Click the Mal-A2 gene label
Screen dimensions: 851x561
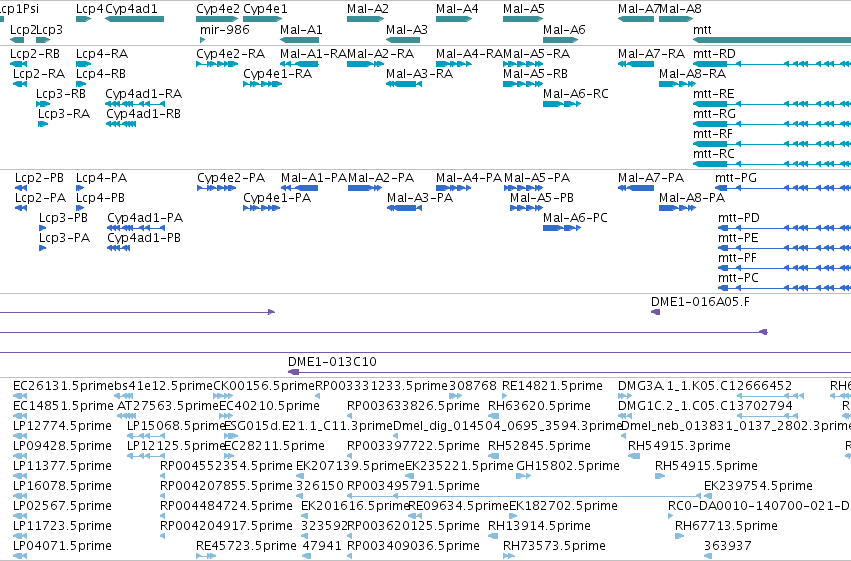point(368,9)
